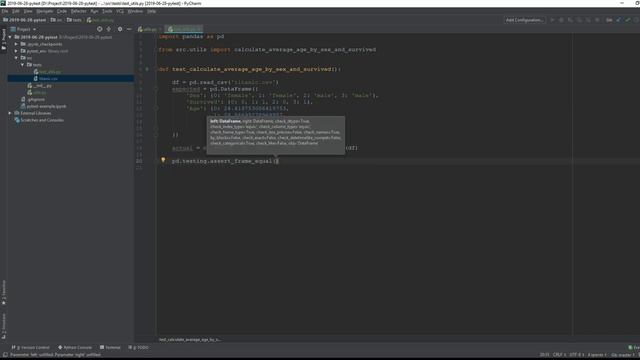
Task: Switch to the utils.py editor tab
Action: 150,29
